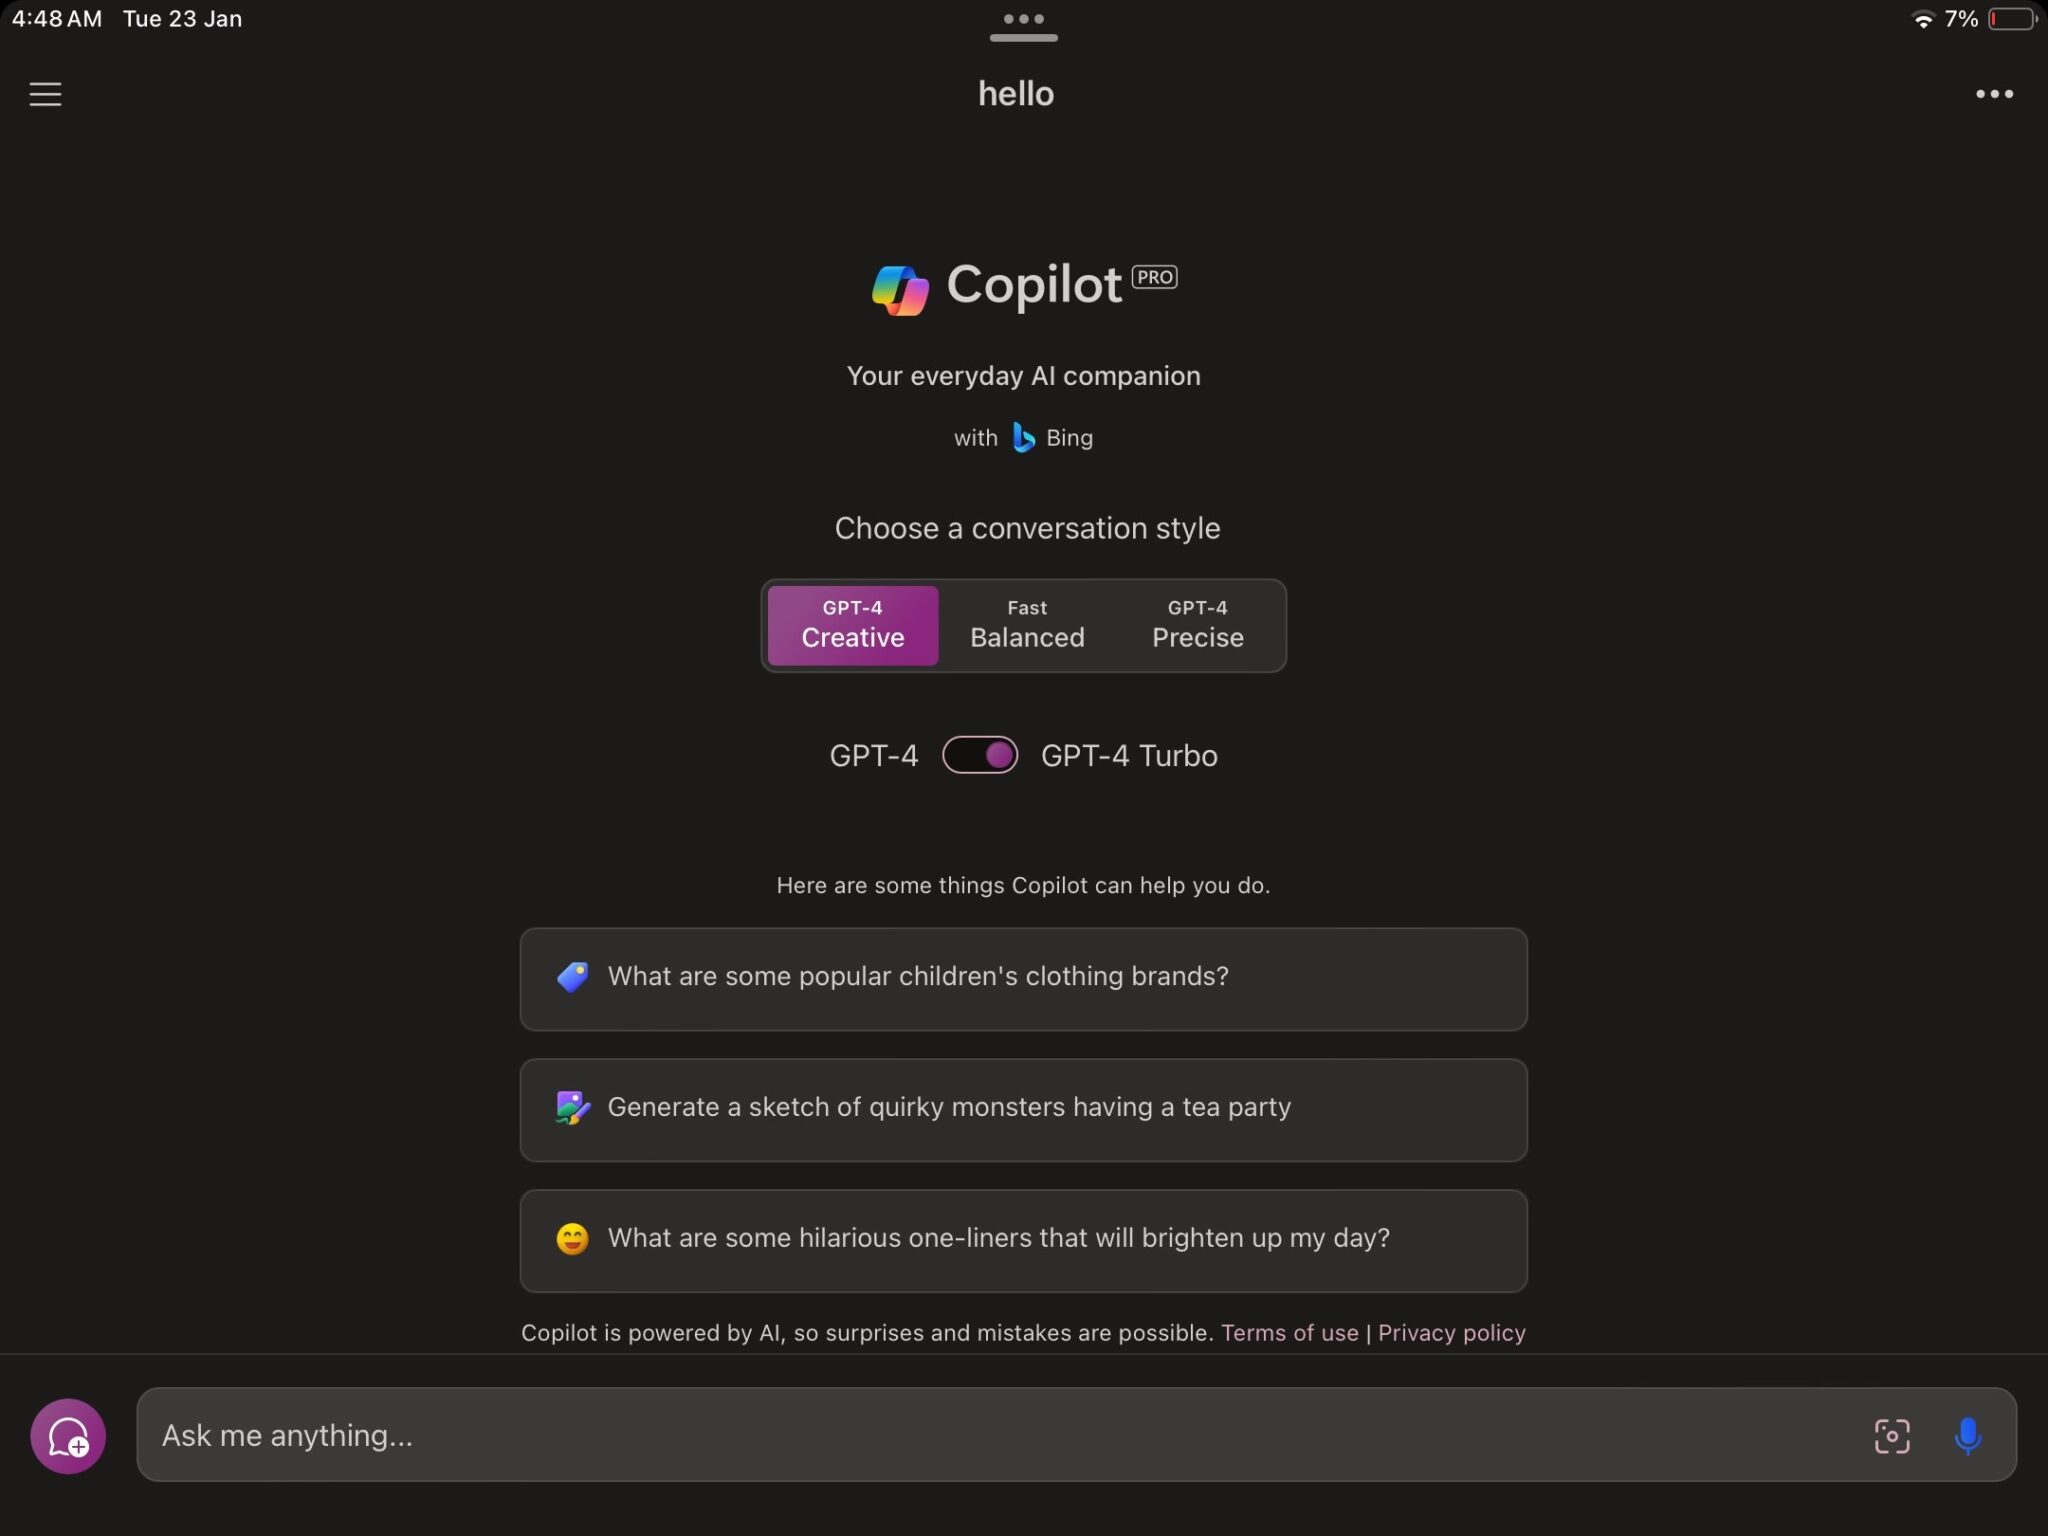Screen dimensions: 2048x1536
Task: Click the microphone icon in input
Action: [1969, 1433]
